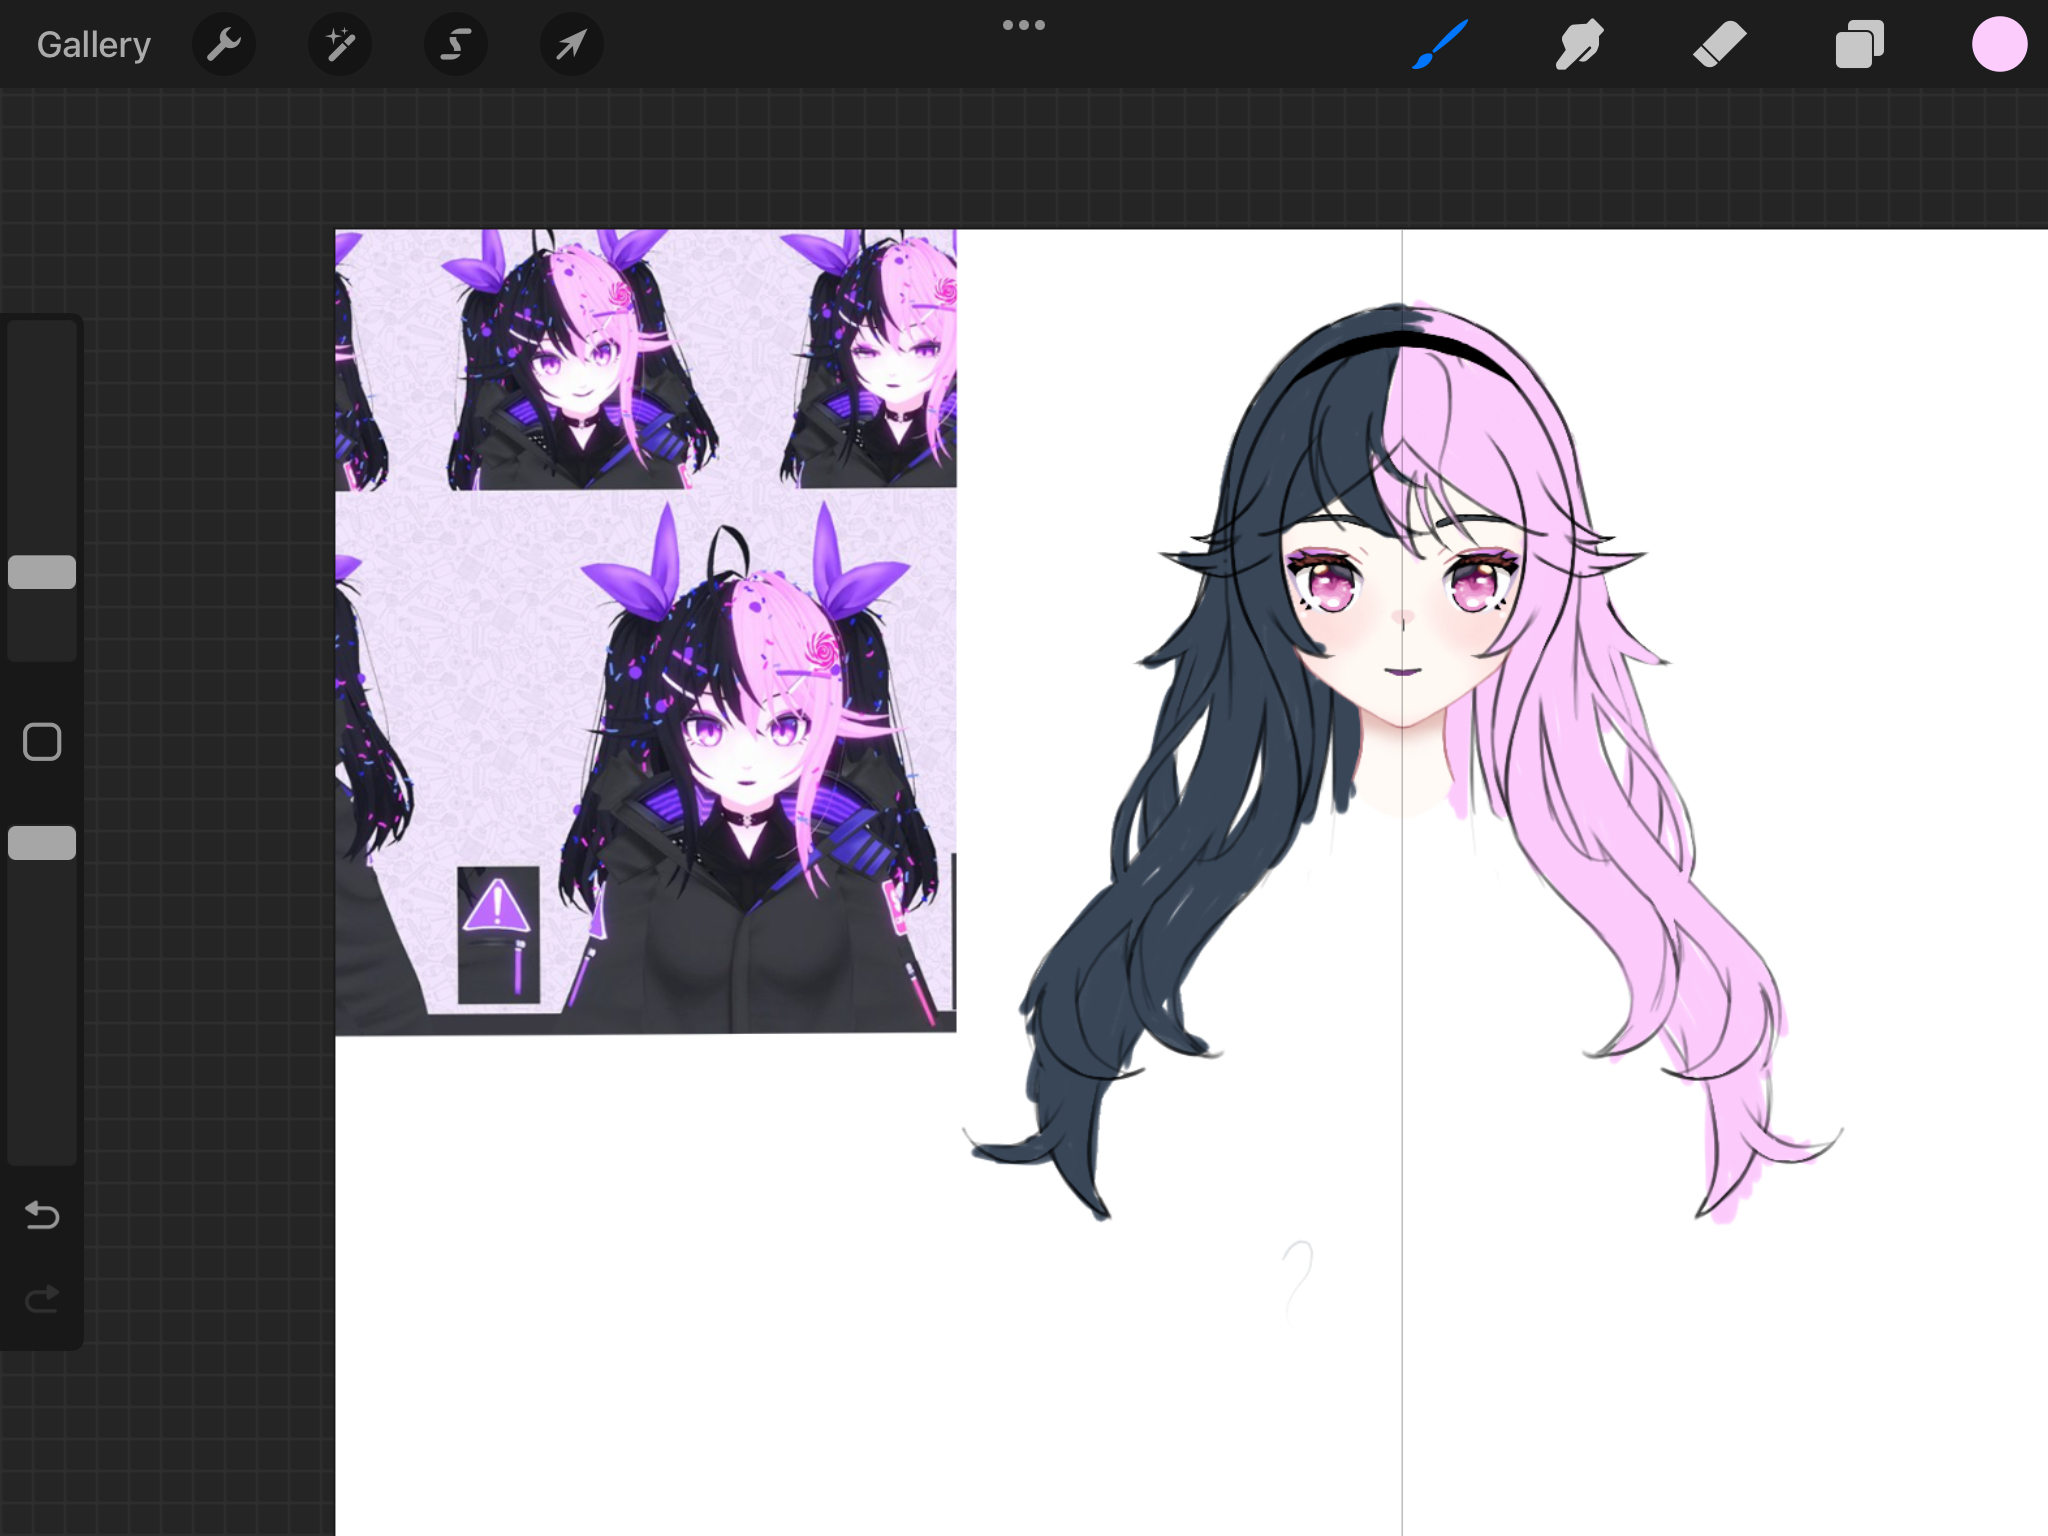Select the Selection S-ribbon tool

[456, 45]
